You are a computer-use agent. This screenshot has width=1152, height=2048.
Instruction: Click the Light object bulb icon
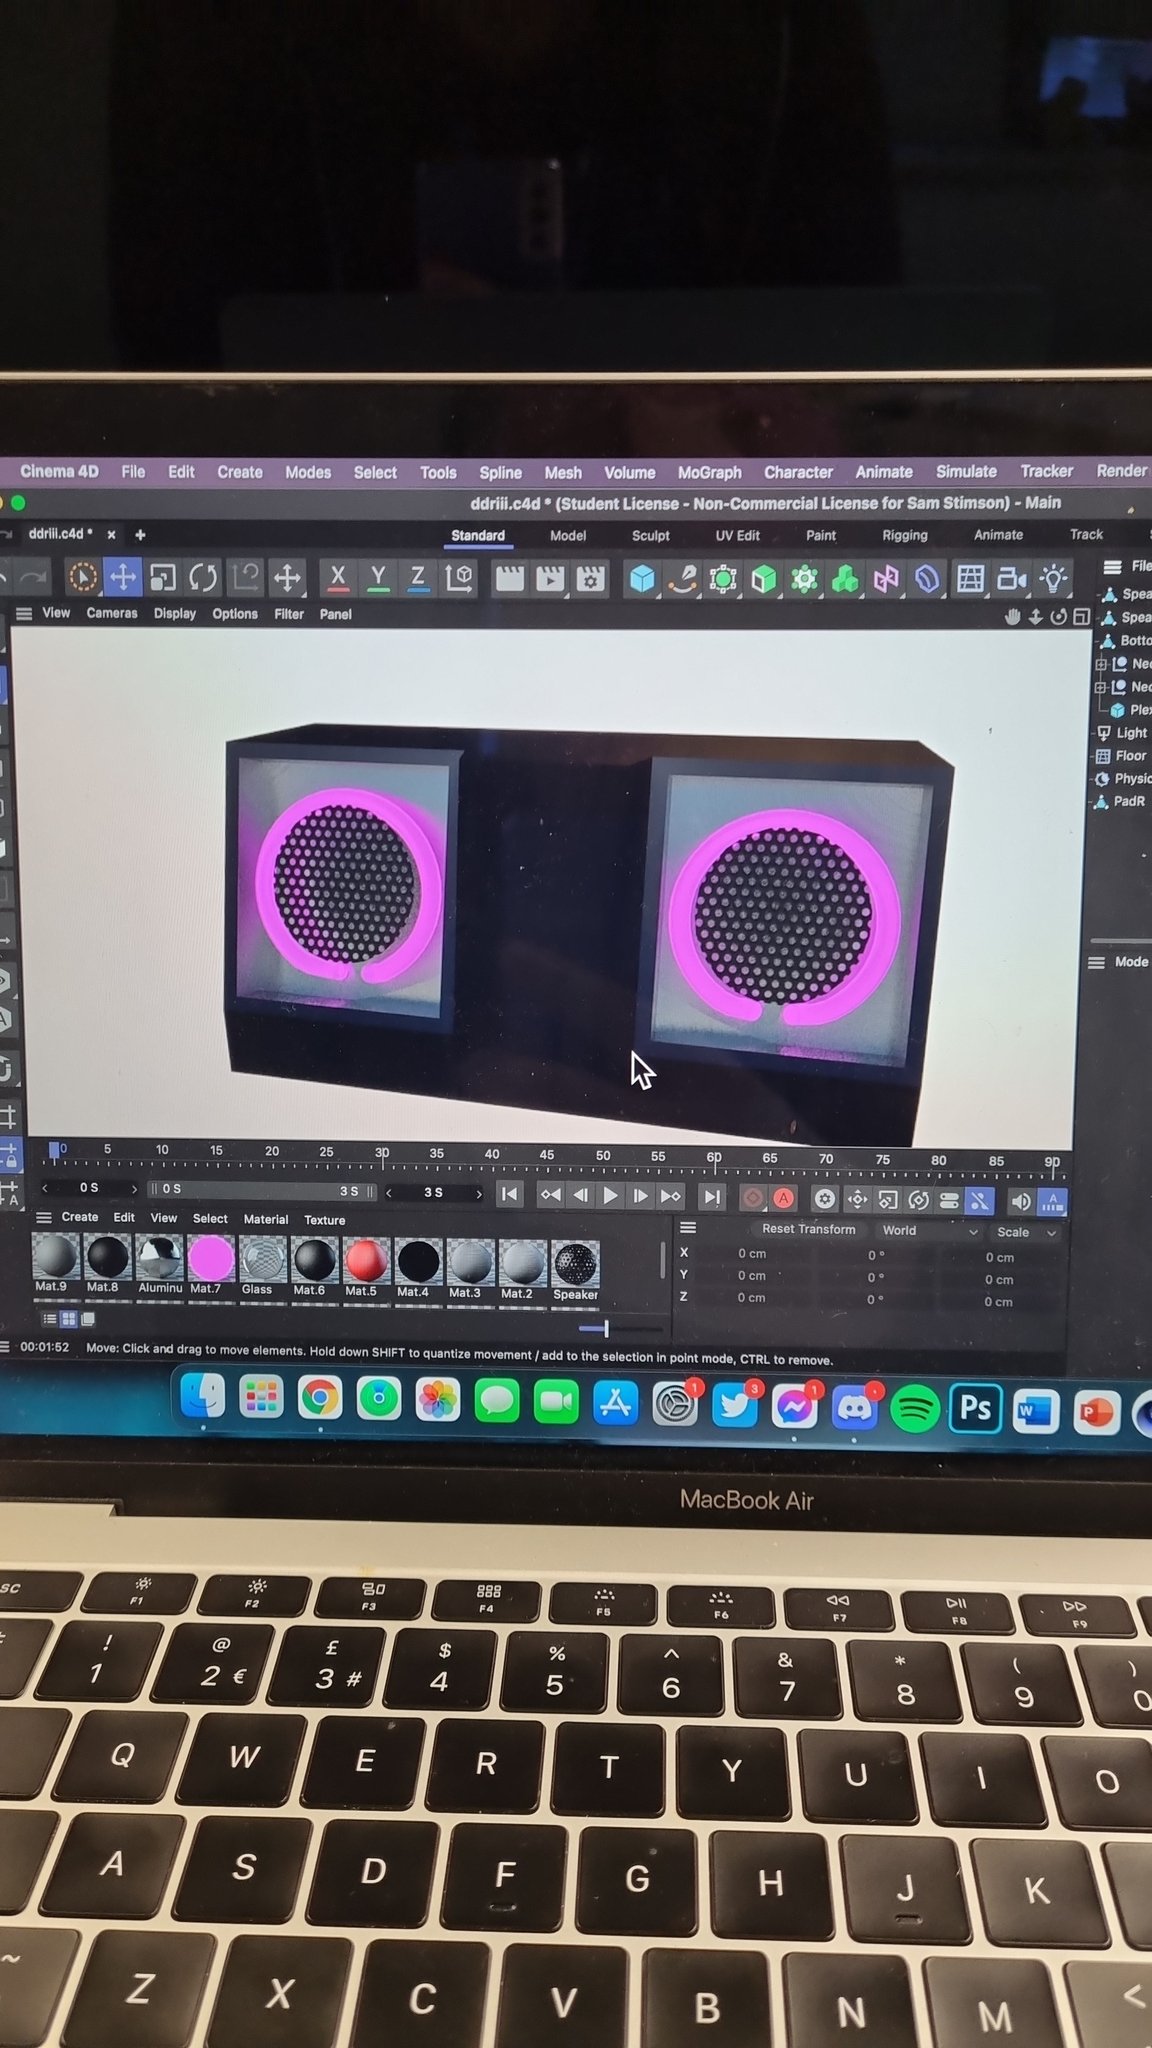tap(1053, 579)
